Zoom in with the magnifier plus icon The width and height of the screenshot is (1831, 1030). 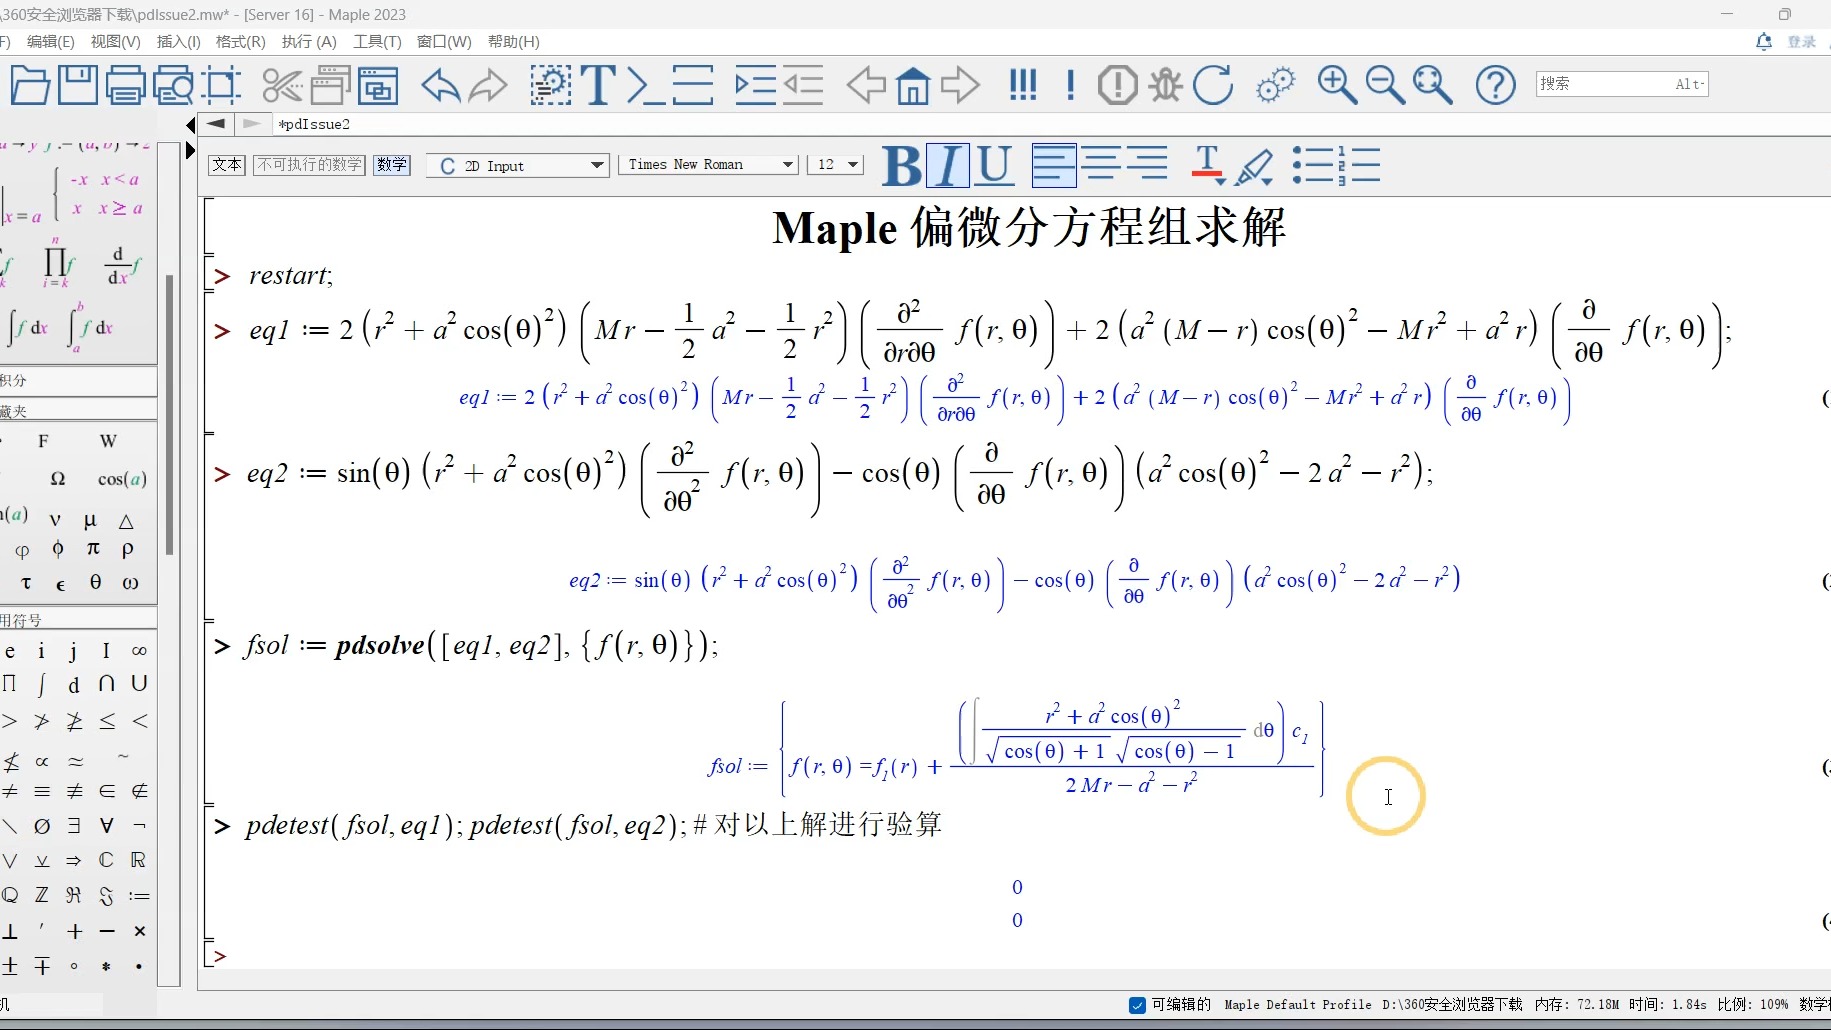(1337, 85)
